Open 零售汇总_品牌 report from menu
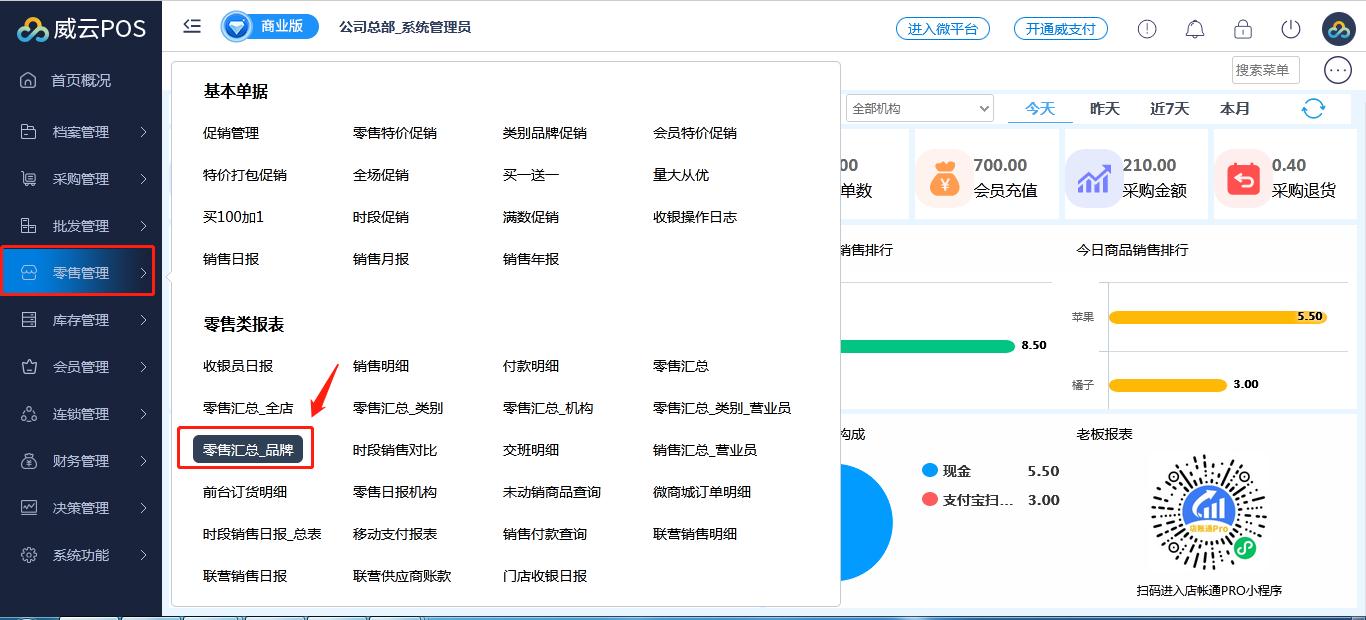 point(248,450)
